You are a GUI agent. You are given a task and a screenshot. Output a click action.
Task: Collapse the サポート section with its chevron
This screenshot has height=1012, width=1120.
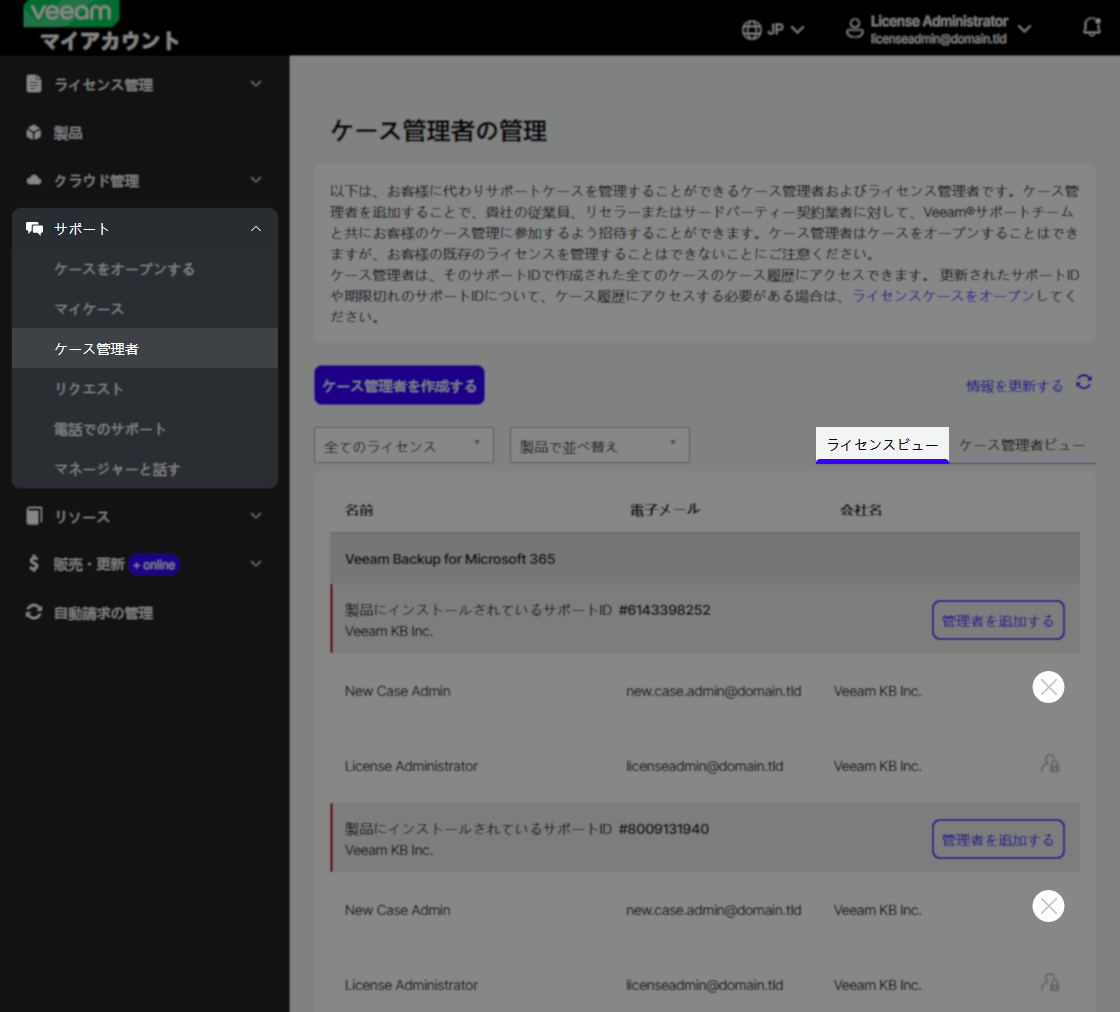click(256, 228)
